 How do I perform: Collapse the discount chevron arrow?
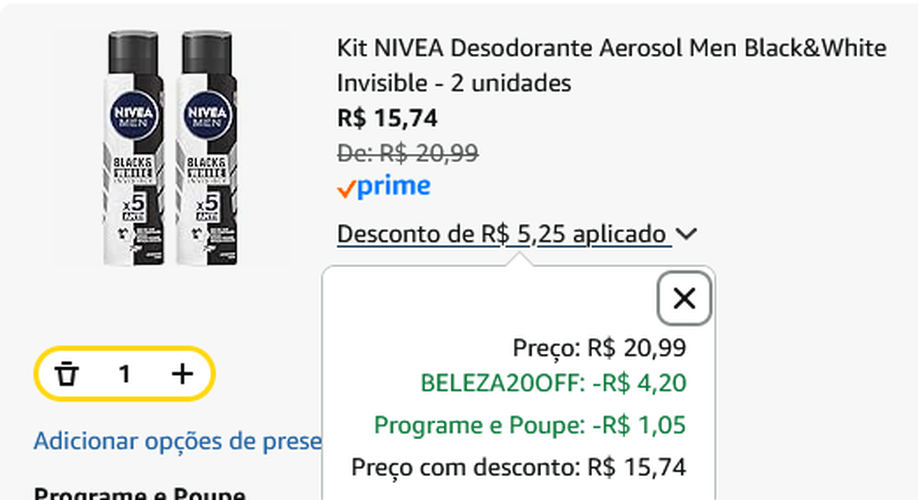[x=686, y=234]
